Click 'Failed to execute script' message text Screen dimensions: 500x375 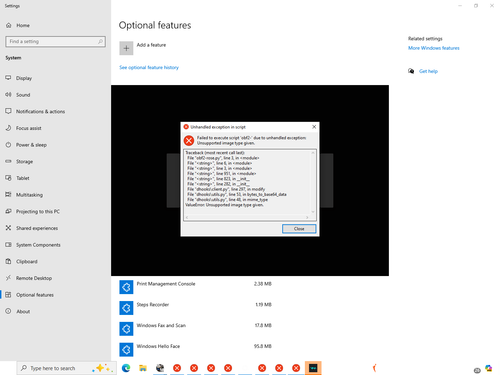pos(252,140)
